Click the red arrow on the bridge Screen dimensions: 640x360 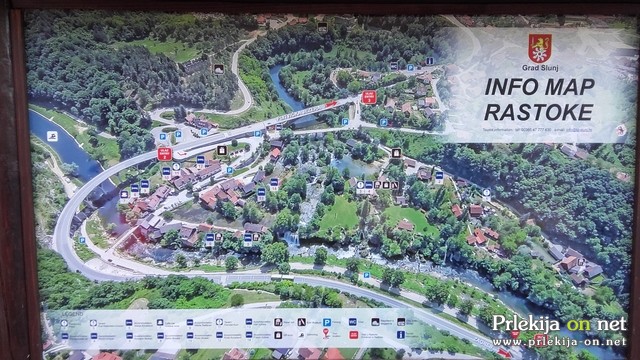331,104
